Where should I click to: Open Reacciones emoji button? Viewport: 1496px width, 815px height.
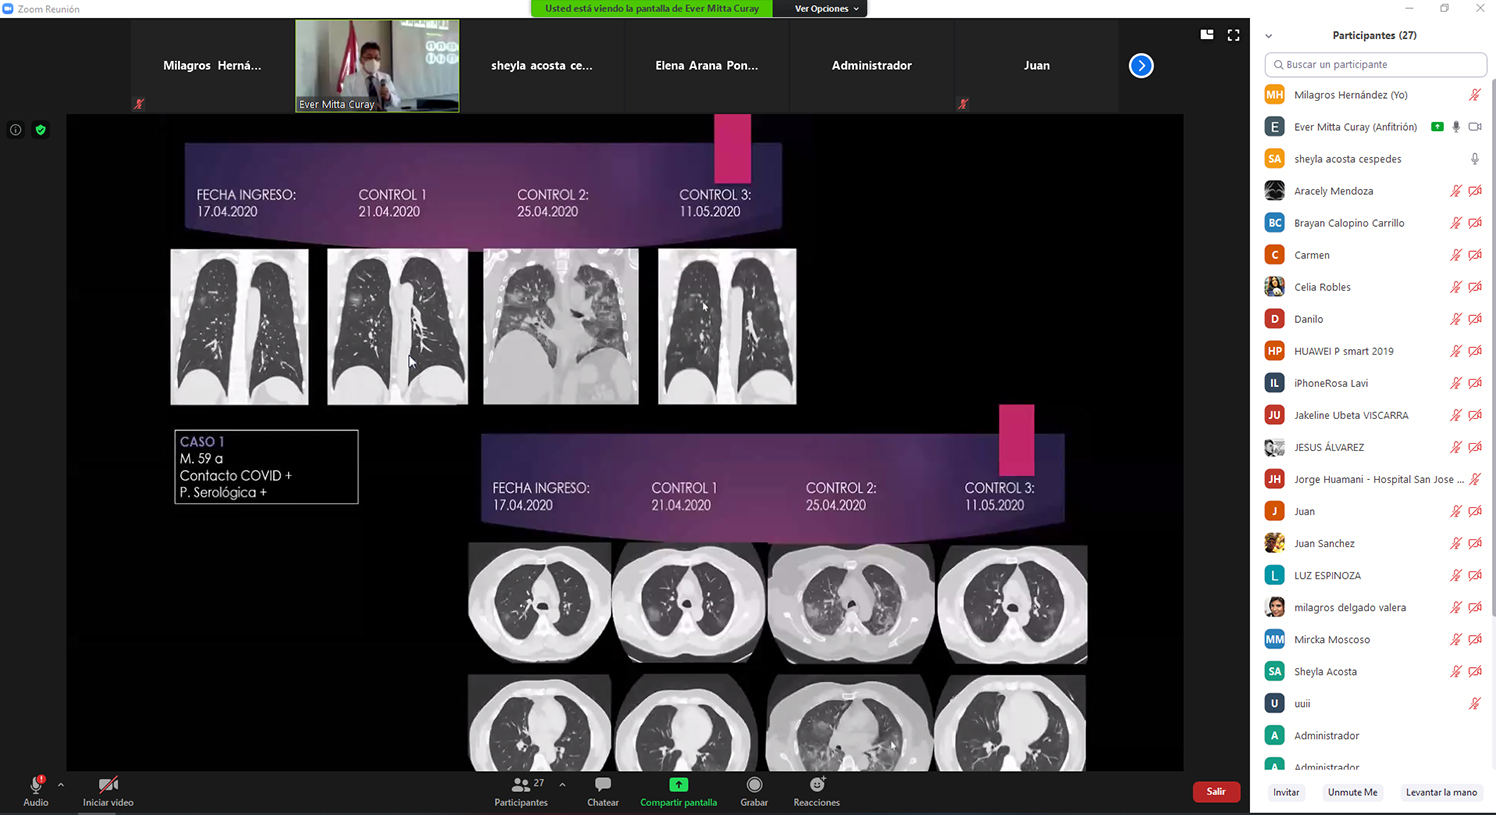click(x=817, y=790)
